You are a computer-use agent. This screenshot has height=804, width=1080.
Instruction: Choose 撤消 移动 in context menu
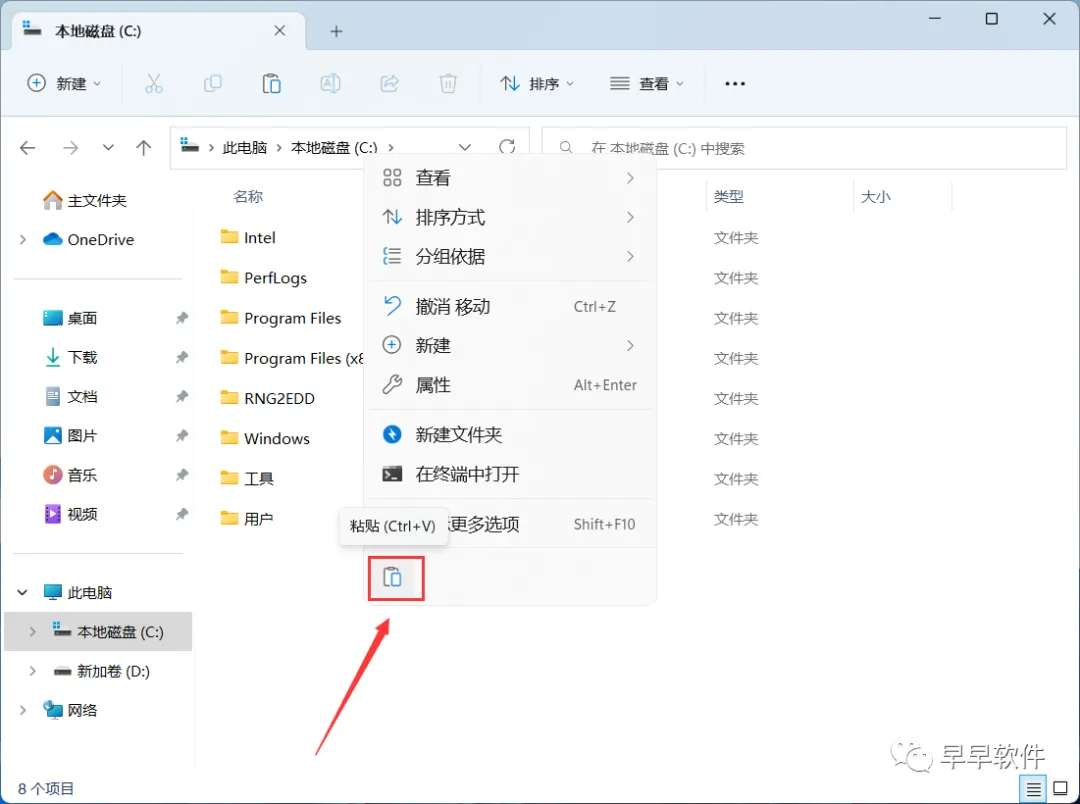point(510,307)
